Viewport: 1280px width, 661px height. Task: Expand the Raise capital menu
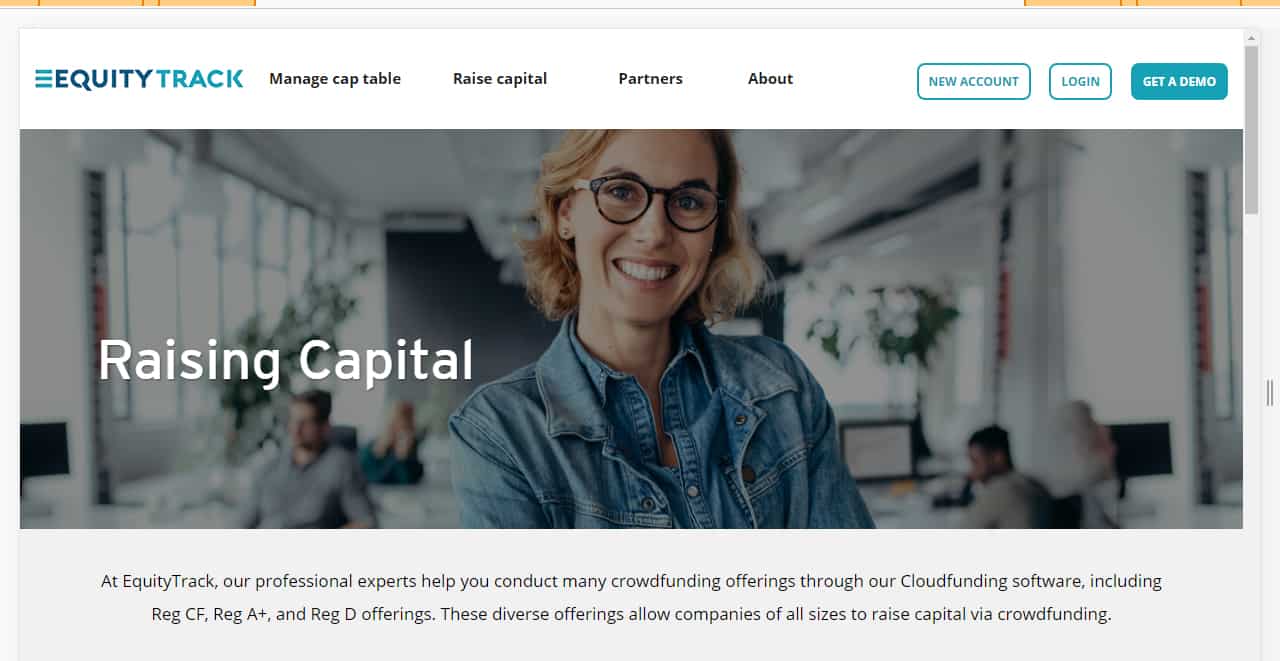click(500, 79)
